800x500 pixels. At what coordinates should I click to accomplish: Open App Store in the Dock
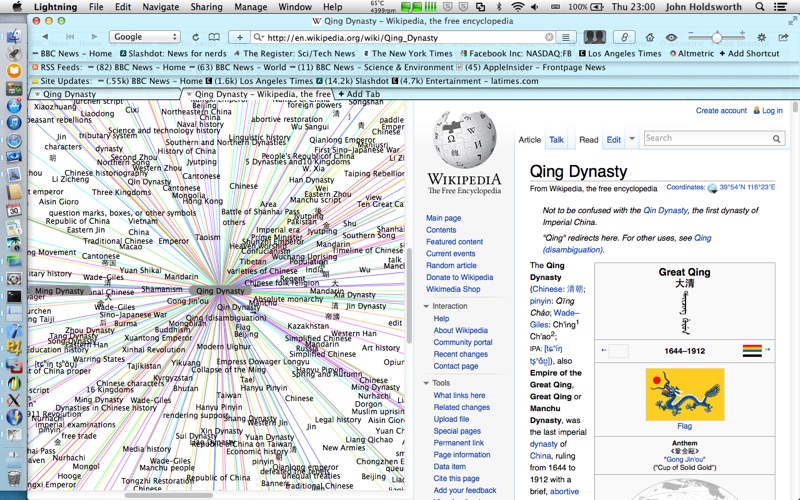coord(14,105)
